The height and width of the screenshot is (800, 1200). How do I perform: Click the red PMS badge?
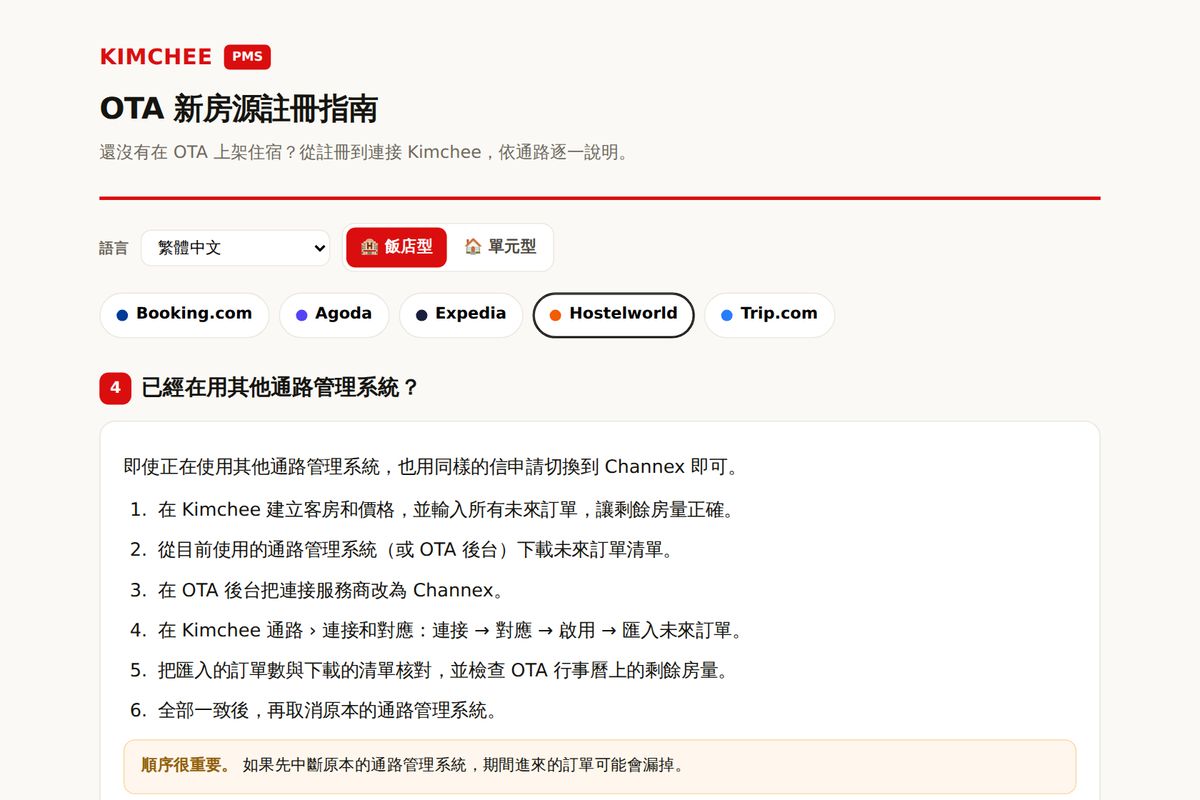247,57
